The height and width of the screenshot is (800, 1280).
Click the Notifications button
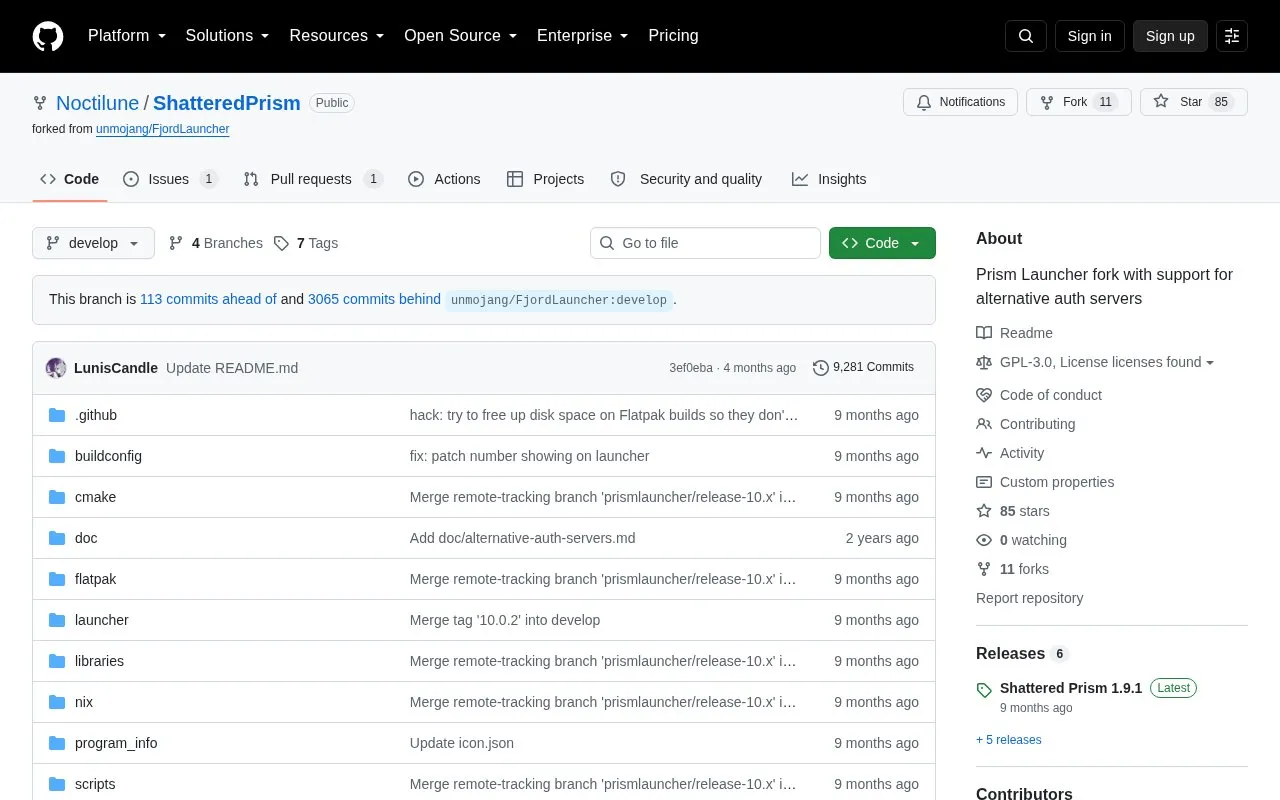960,102
